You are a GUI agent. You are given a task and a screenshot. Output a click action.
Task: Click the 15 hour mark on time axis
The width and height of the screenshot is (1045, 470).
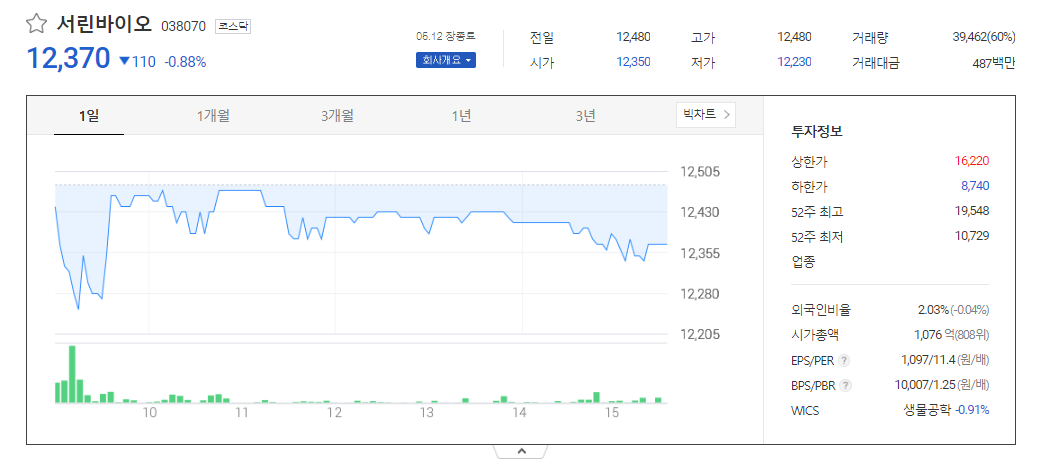(611, 413)
